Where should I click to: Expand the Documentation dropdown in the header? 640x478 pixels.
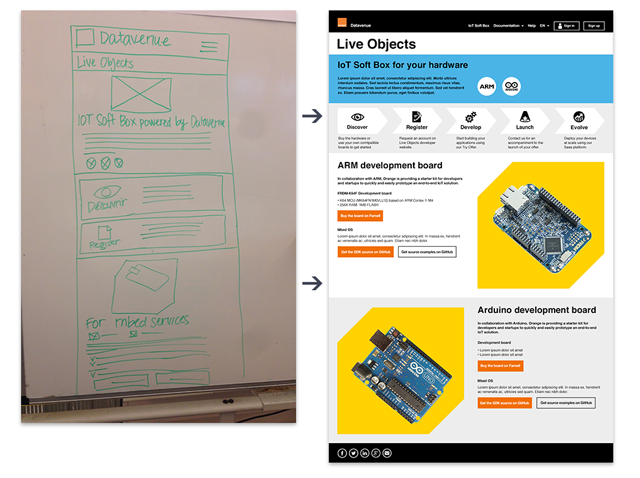tap(508, 26)
